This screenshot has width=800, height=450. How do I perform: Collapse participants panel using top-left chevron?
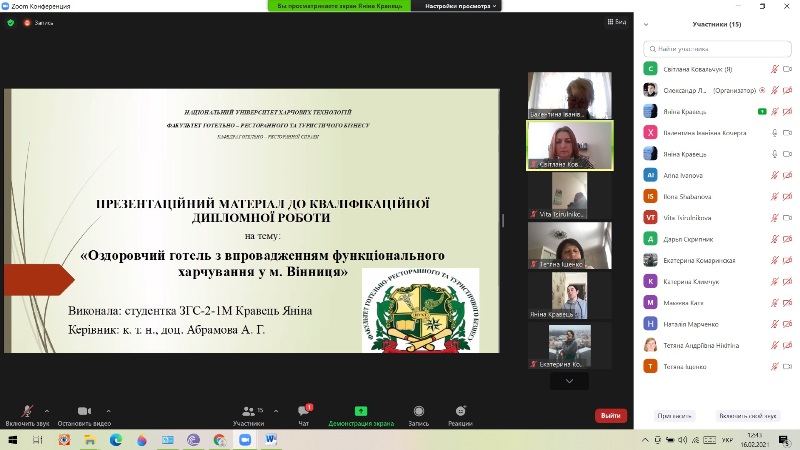point(646,24)
